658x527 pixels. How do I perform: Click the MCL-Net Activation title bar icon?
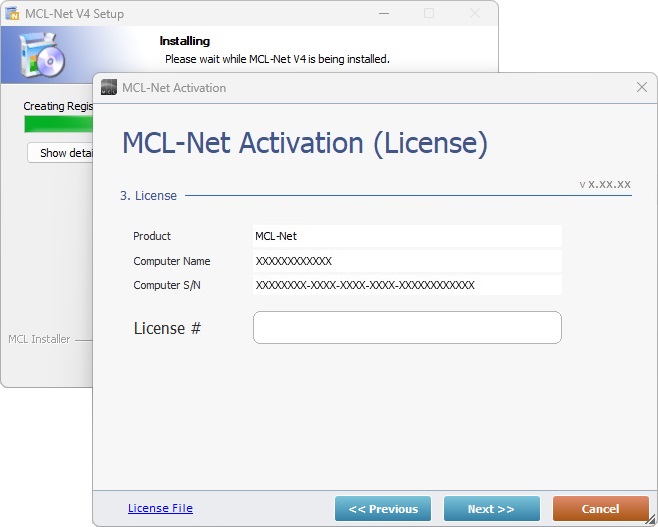pos(109,87)
